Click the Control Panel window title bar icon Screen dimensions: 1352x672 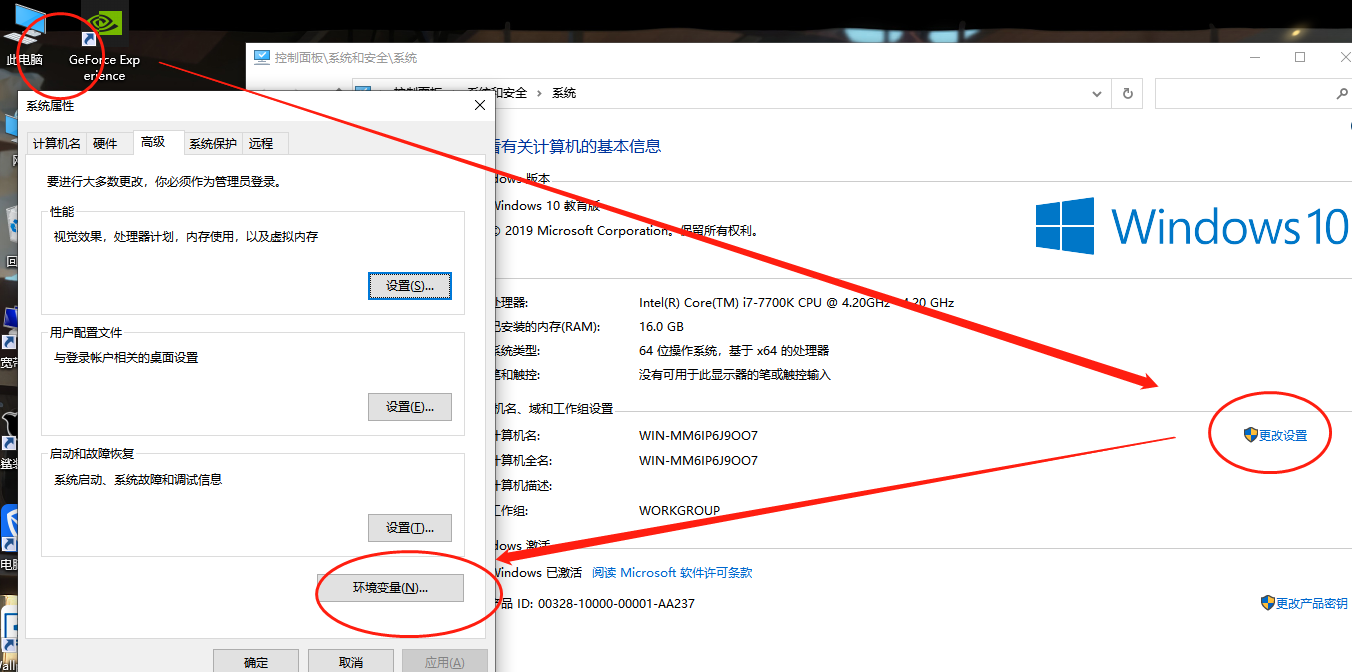[262, 58]
